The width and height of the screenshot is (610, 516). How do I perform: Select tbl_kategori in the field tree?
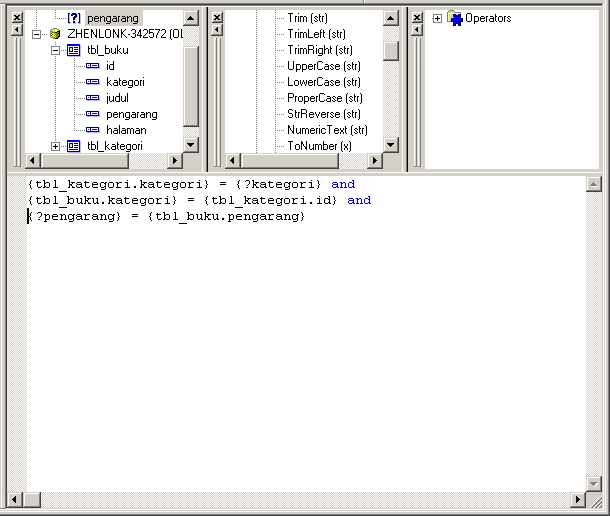coord(115,146)
